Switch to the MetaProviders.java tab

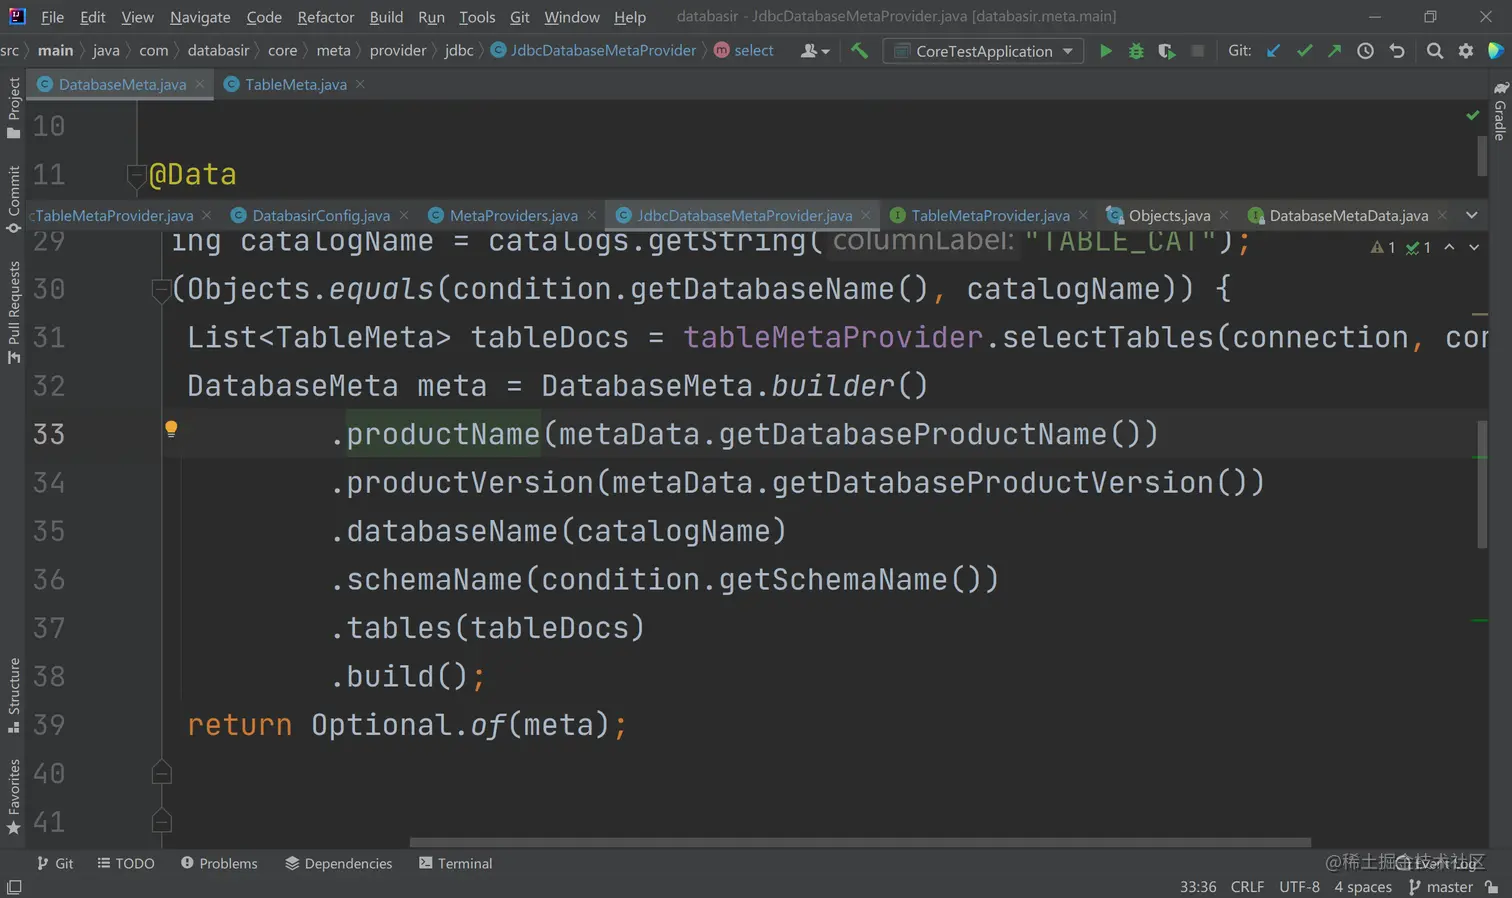[x=512, y=215]
